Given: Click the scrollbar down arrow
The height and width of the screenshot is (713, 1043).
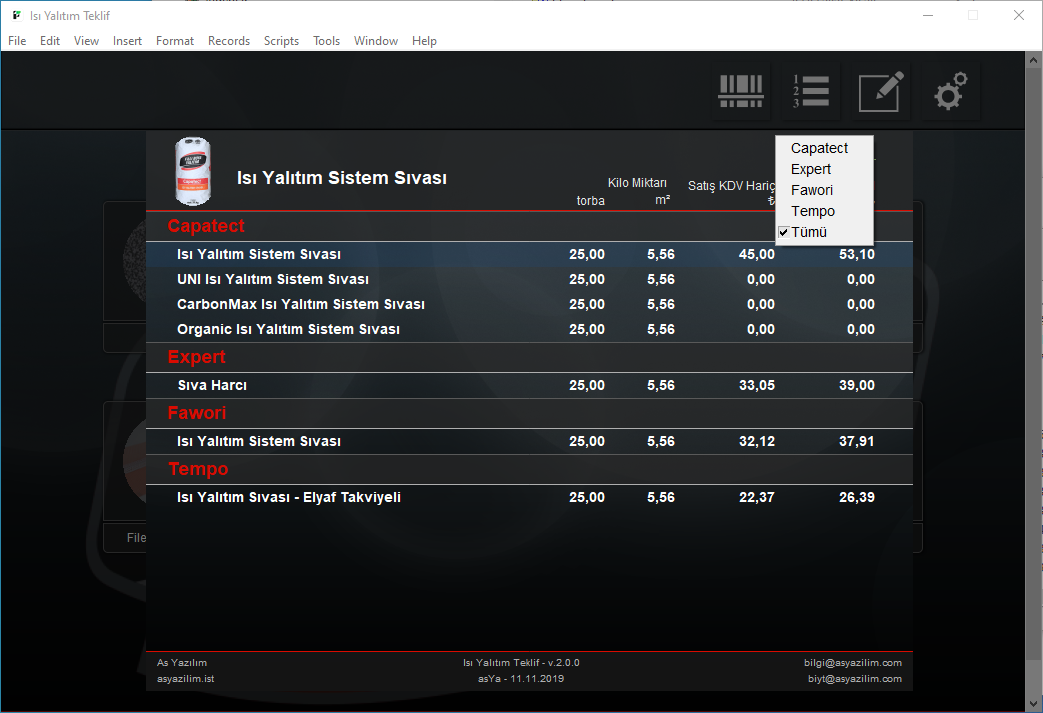Looking at the screenshot, I should [1033, 703].
